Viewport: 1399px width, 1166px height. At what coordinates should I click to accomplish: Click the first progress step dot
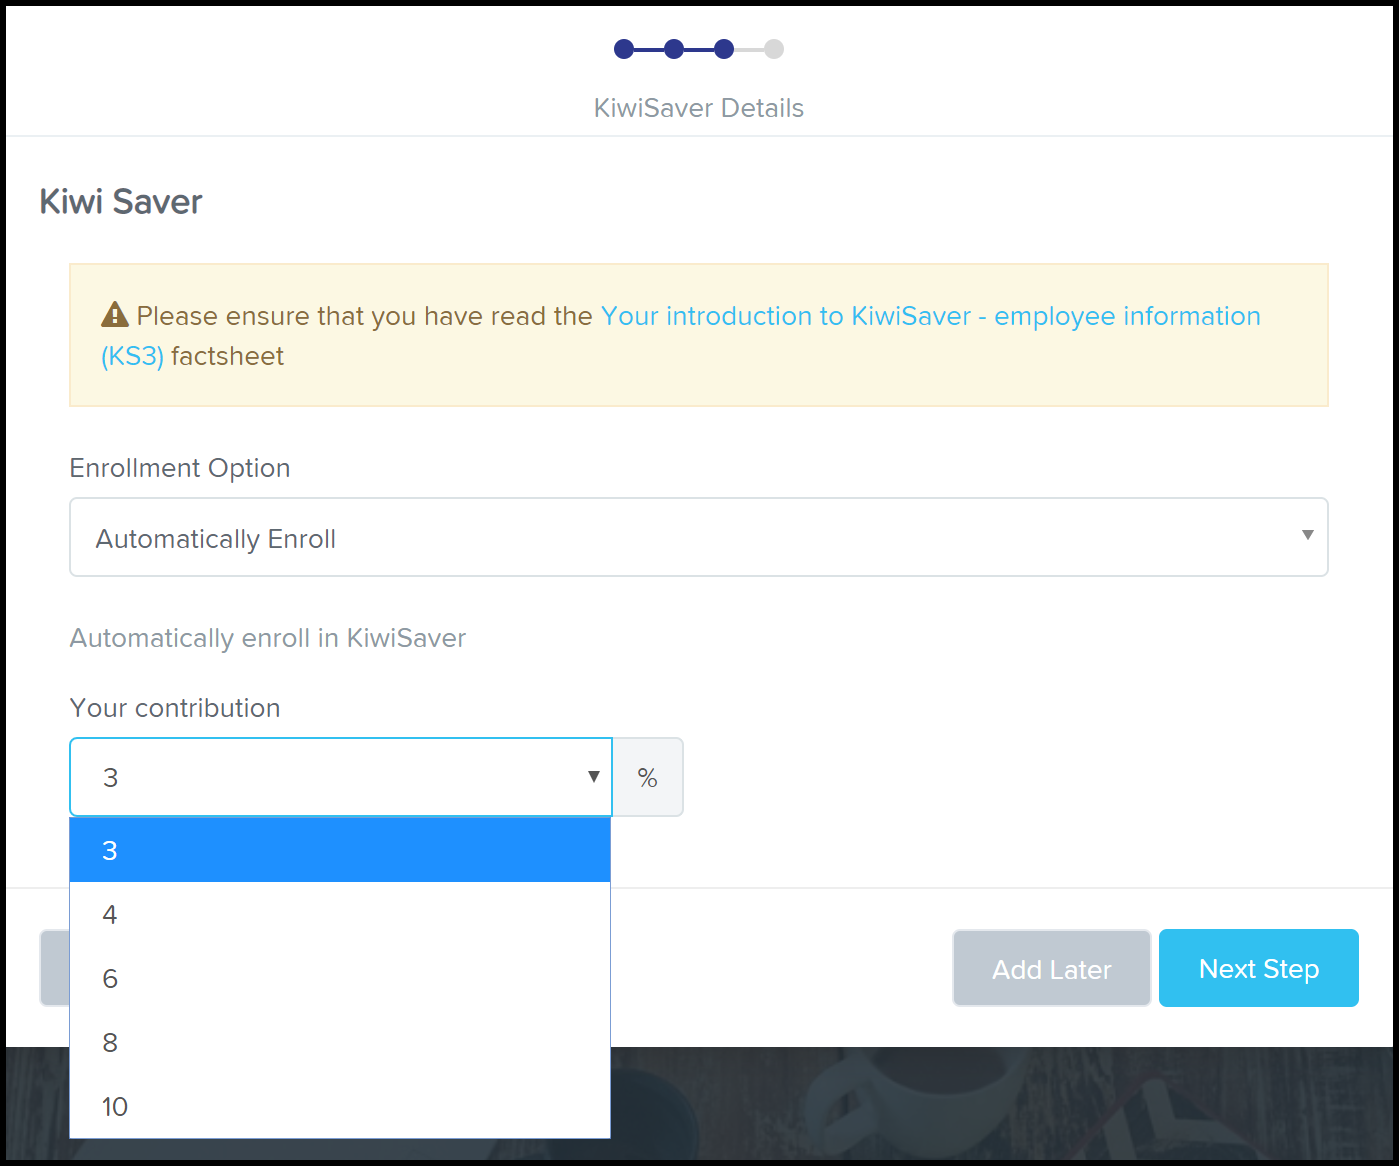[x=624, y=49]
